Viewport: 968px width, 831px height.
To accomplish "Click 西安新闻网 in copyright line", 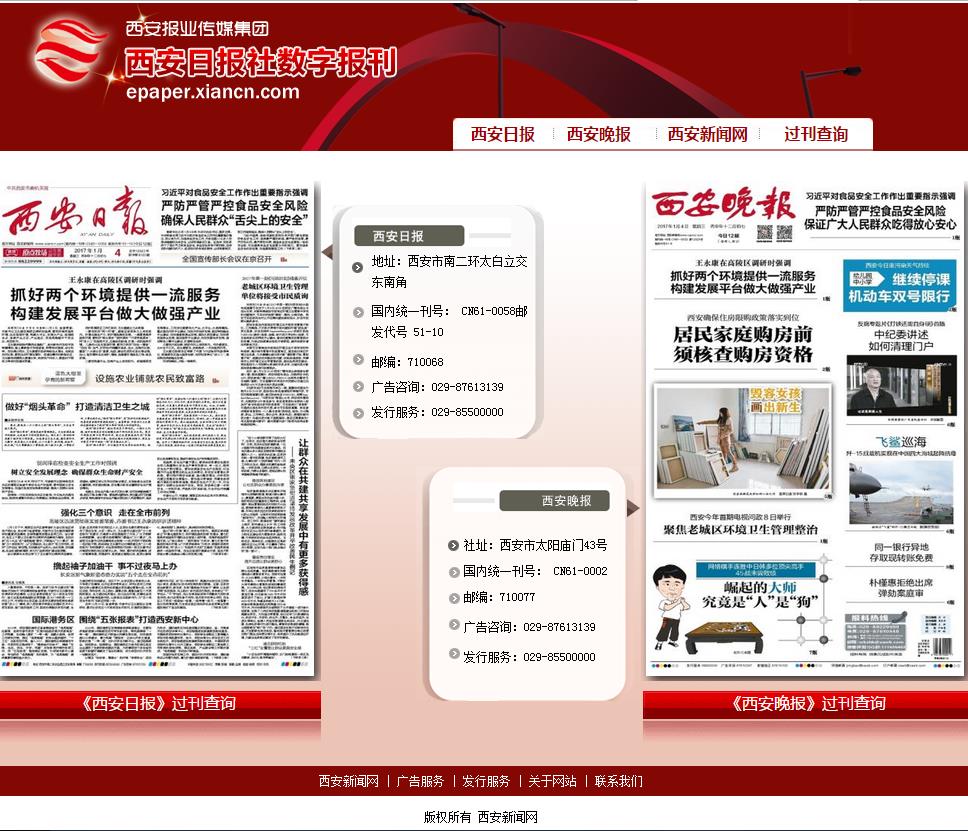I will [507, 817].
